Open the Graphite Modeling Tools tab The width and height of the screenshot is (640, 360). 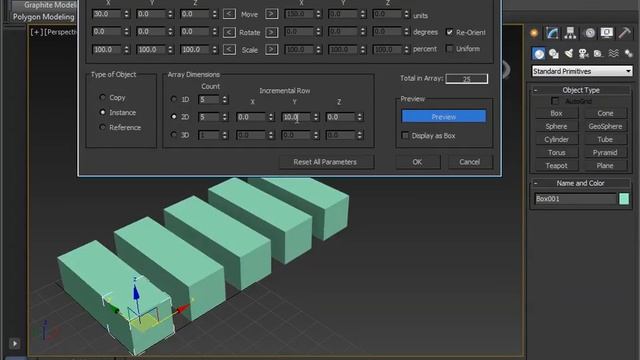pyautogui.click(x=50, y=5)
